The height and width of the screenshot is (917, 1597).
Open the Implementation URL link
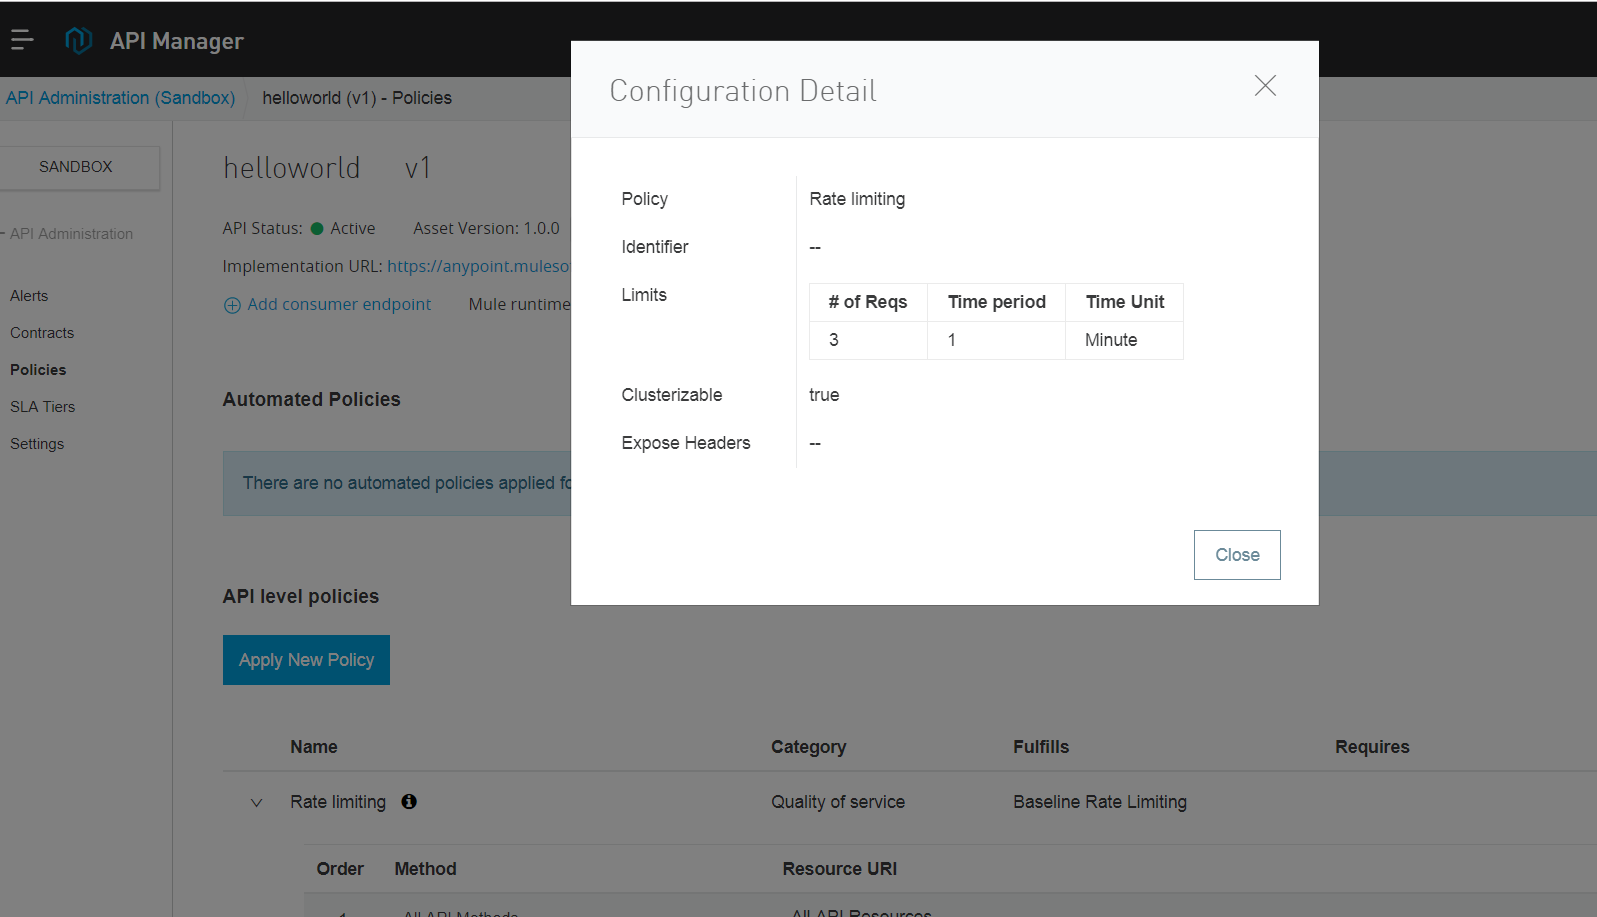[478, 267]
